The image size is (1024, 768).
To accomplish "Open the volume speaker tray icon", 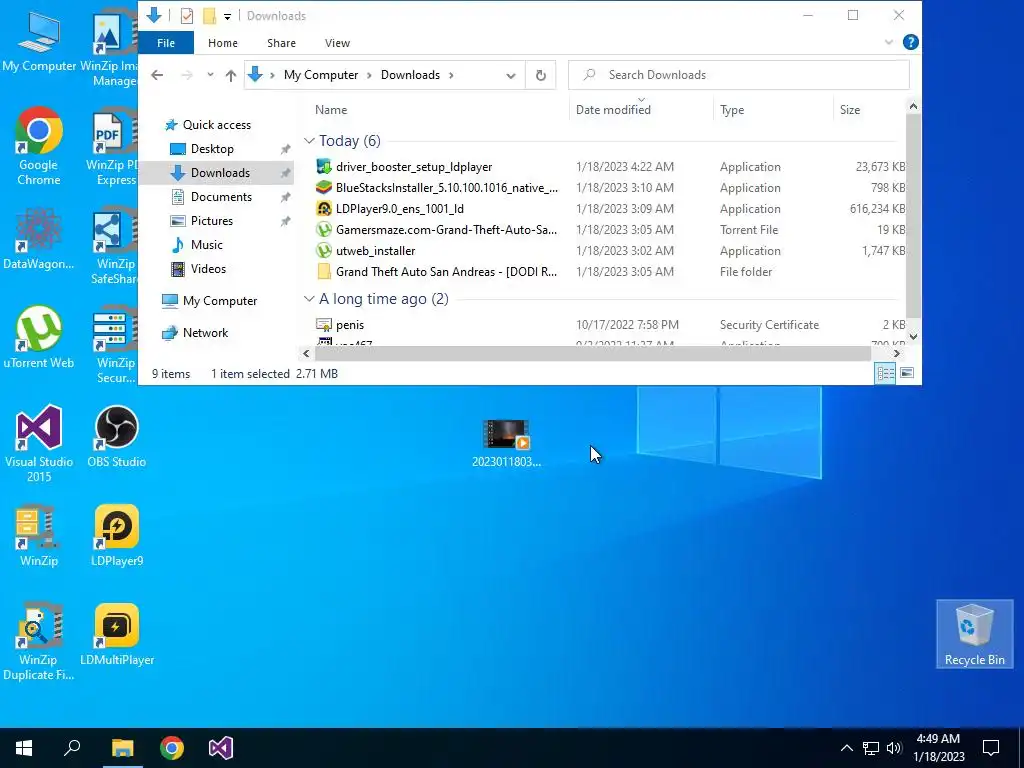I will [x=894, y=748].
